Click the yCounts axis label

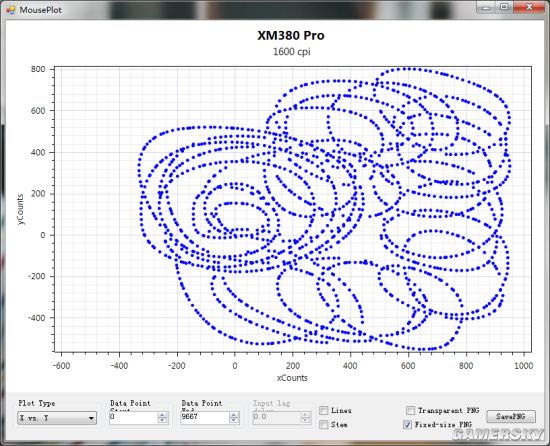click(20, 209)
